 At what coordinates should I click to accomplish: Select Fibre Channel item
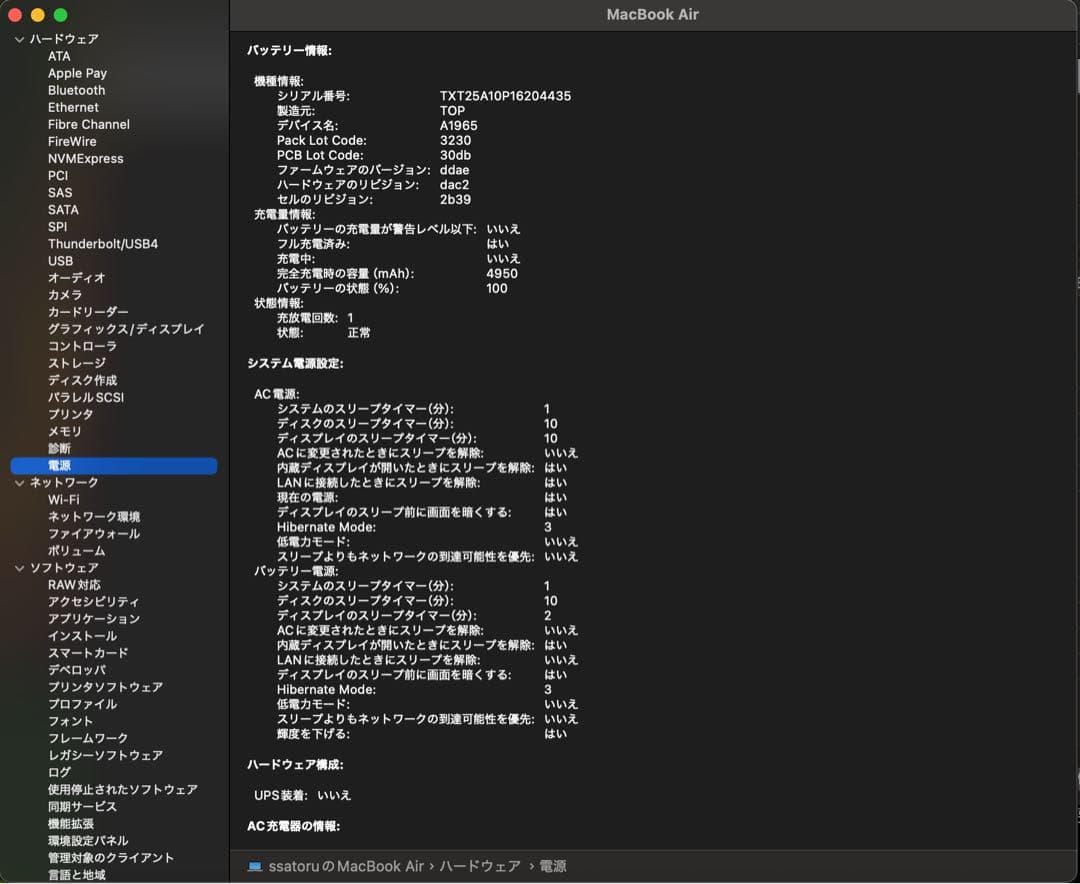tap(89, 125)
